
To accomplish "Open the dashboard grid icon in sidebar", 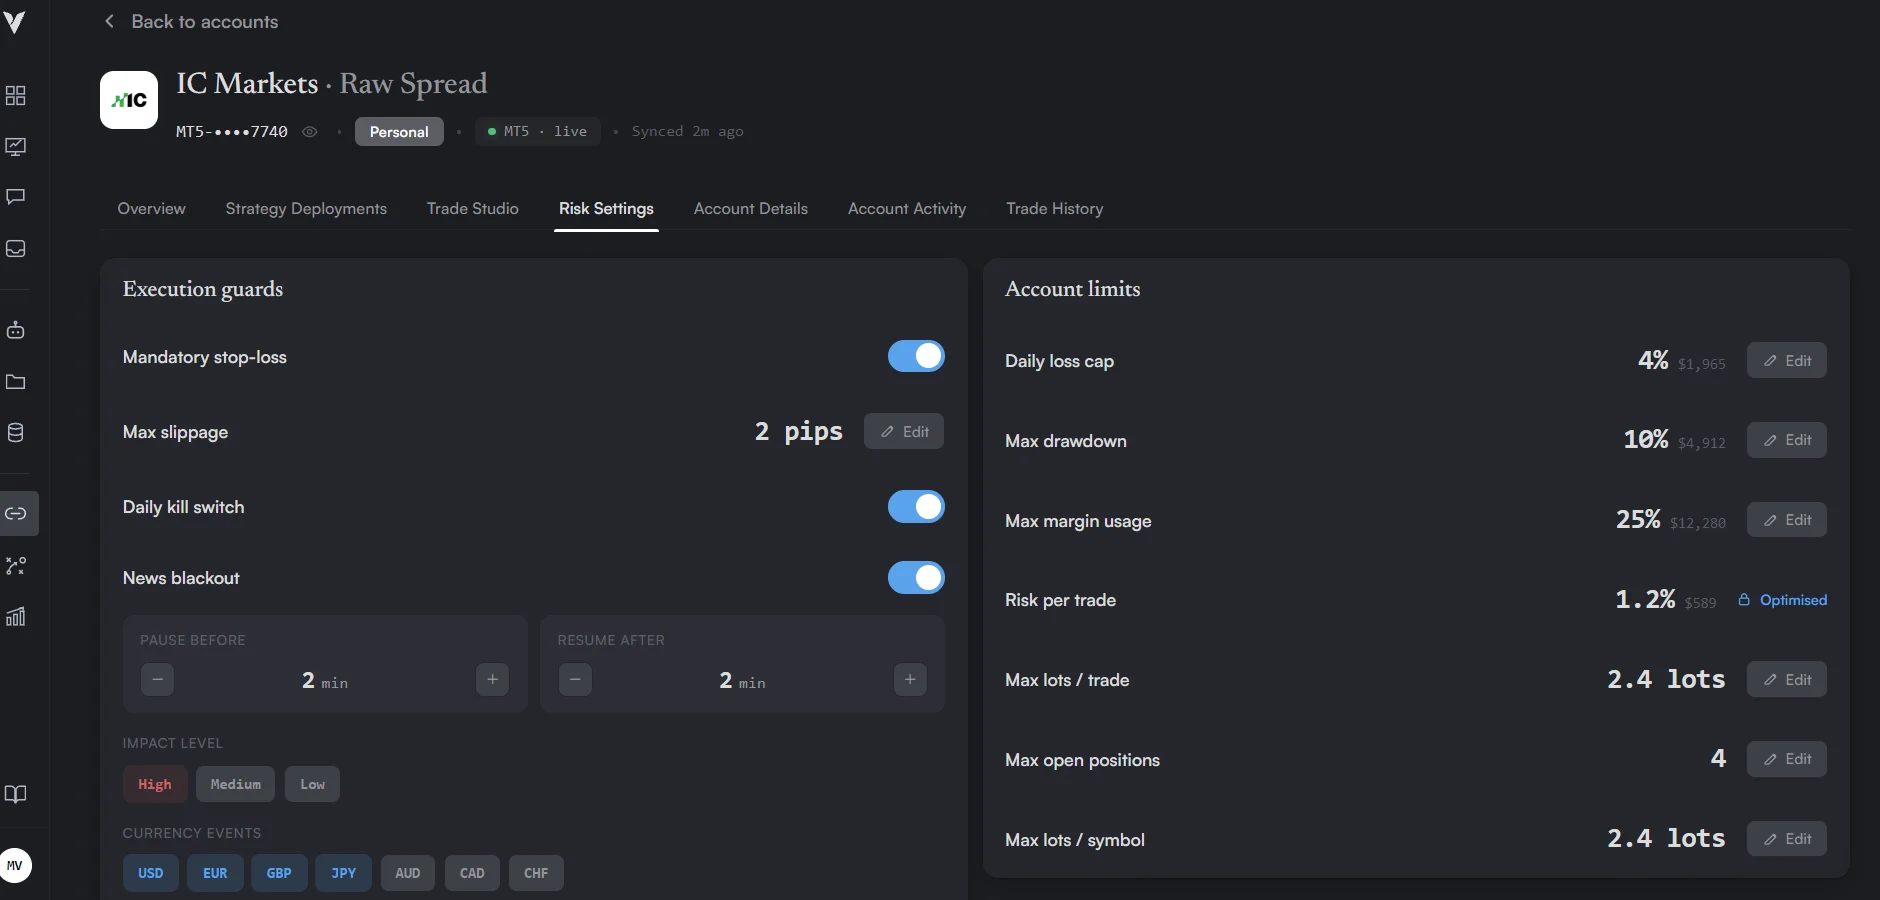I will click(16, 96).
